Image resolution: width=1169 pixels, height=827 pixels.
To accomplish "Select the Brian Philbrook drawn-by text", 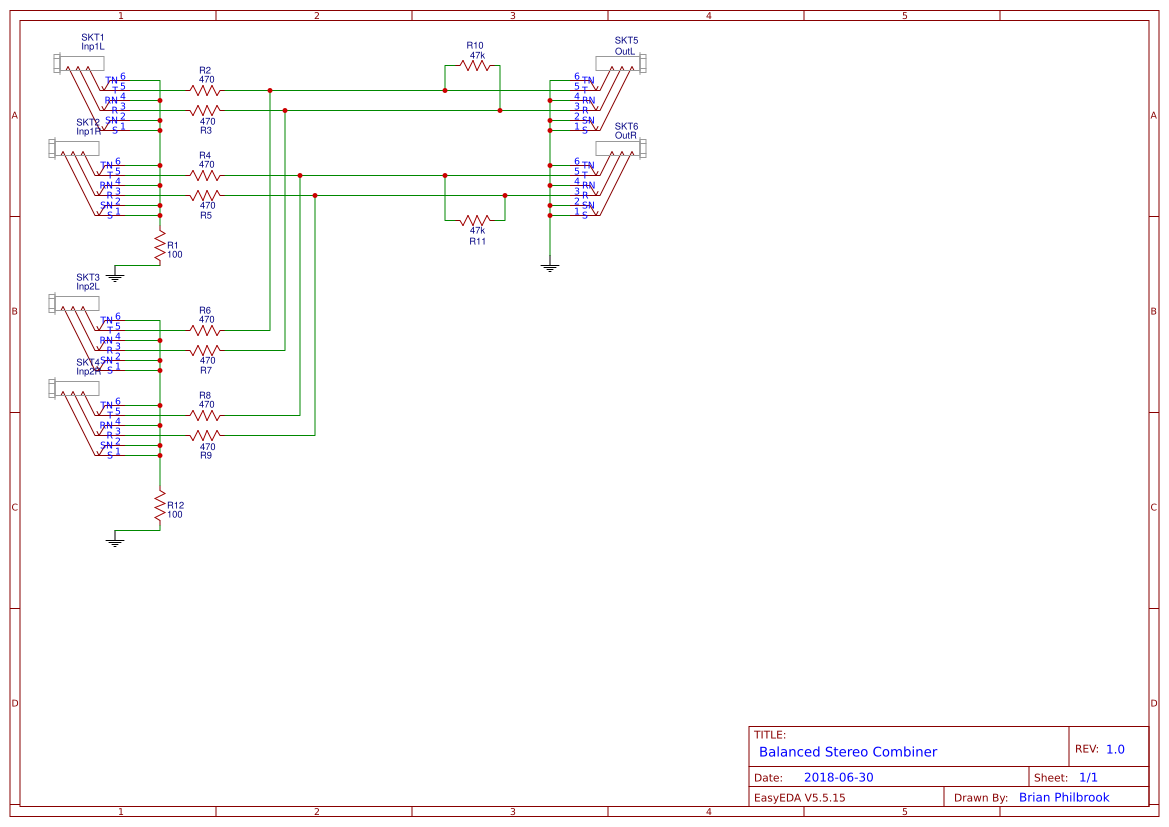I will (1063, 797).
